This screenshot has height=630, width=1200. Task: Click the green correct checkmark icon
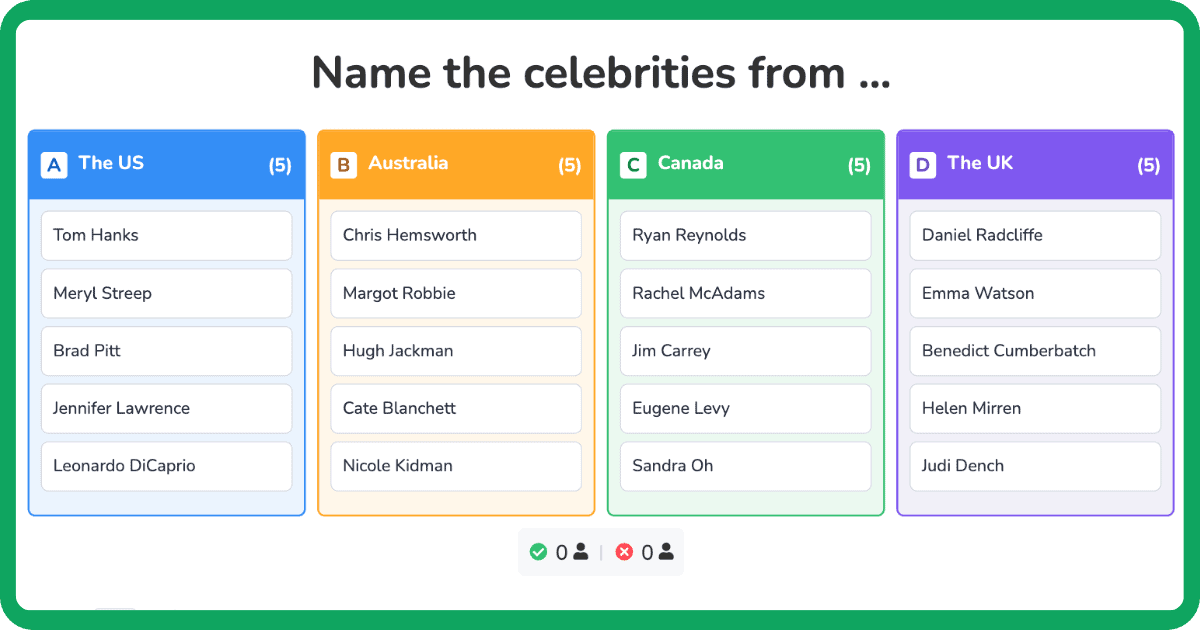538,552
